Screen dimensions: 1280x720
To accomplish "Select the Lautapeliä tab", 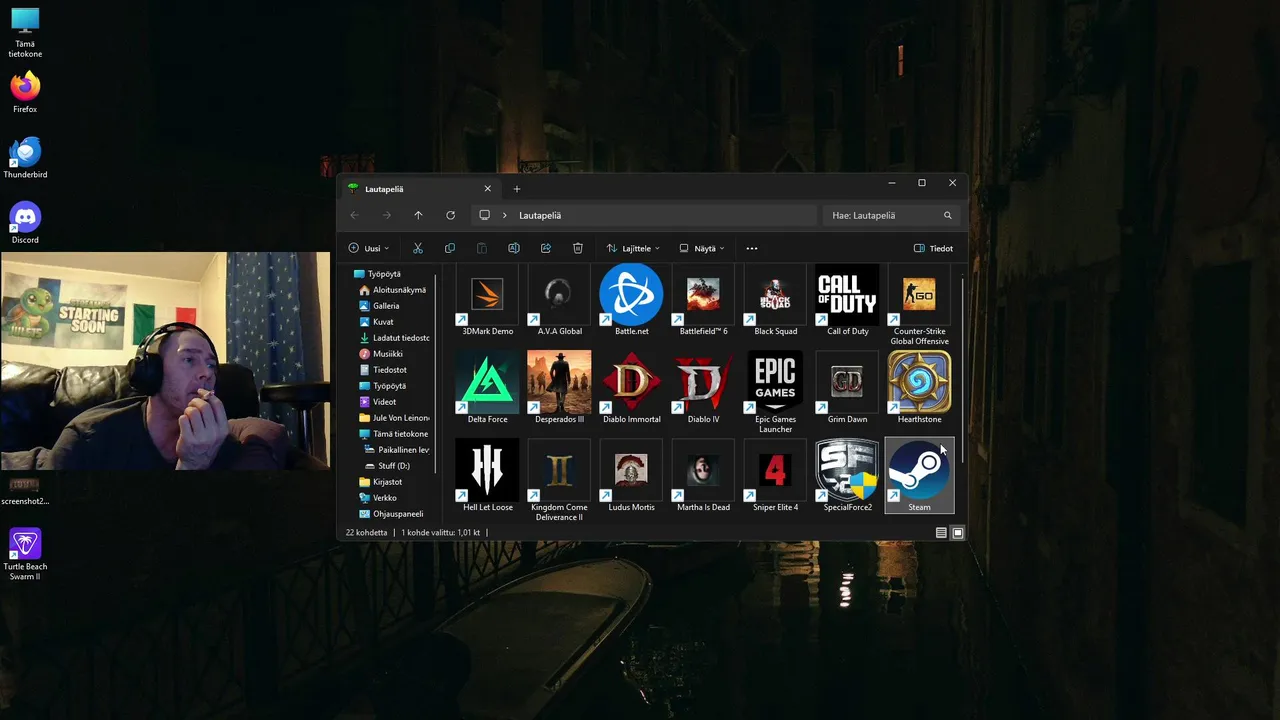I will tap(419, 189).
